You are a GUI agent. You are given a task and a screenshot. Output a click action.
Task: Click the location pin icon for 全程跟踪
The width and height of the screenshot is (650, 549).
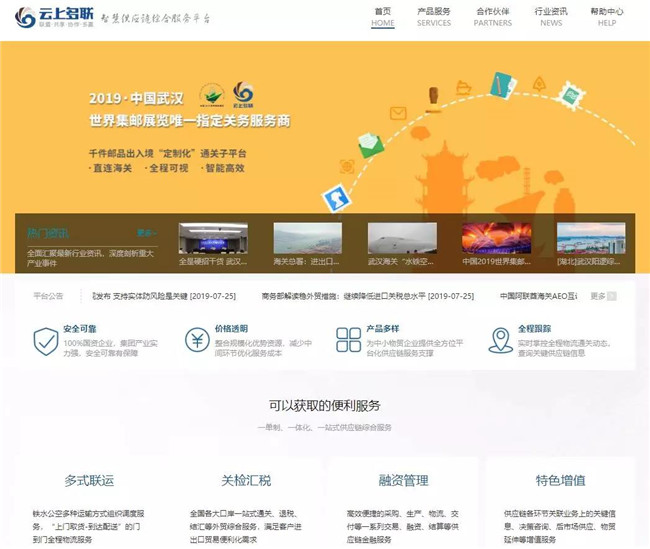pos(500,340)
